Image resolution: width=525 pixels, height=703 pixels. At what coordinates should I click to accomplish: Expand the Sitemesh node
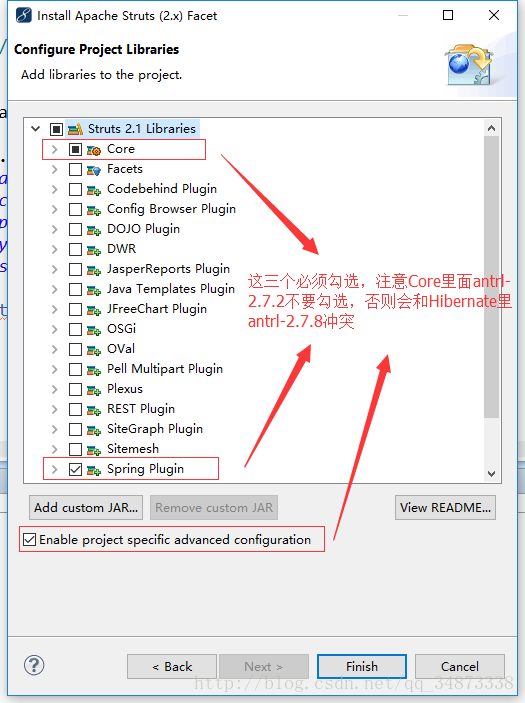pos(55,449)
